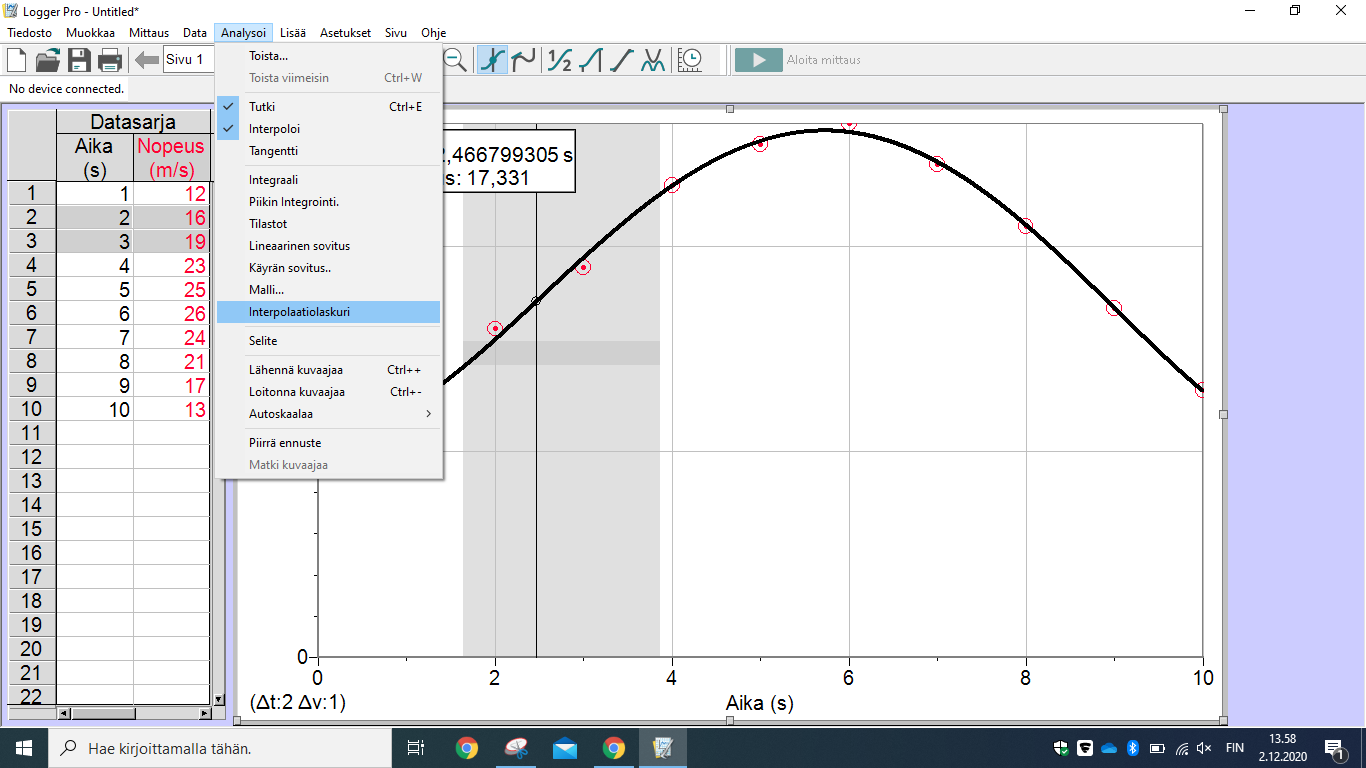1366x768 pixels.
Task: Open the Data menu
Action: coord(195,33)
